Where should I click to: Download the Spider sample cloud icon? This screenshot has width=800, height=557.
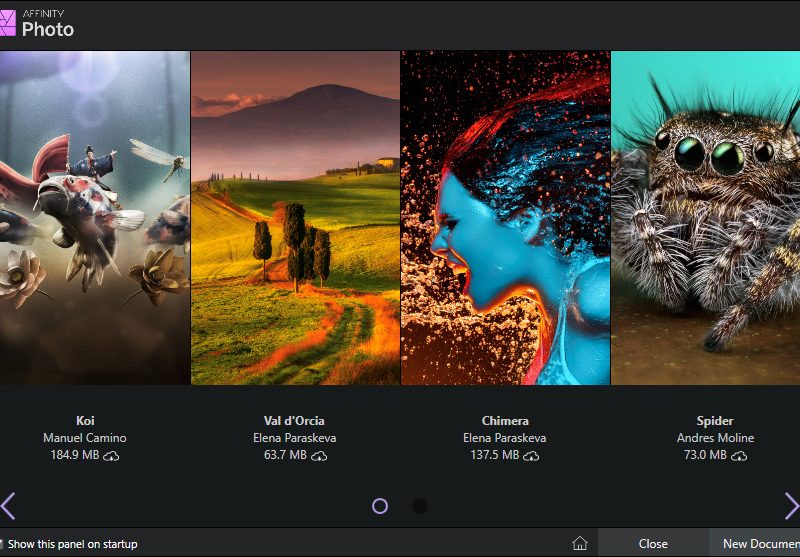739,455
